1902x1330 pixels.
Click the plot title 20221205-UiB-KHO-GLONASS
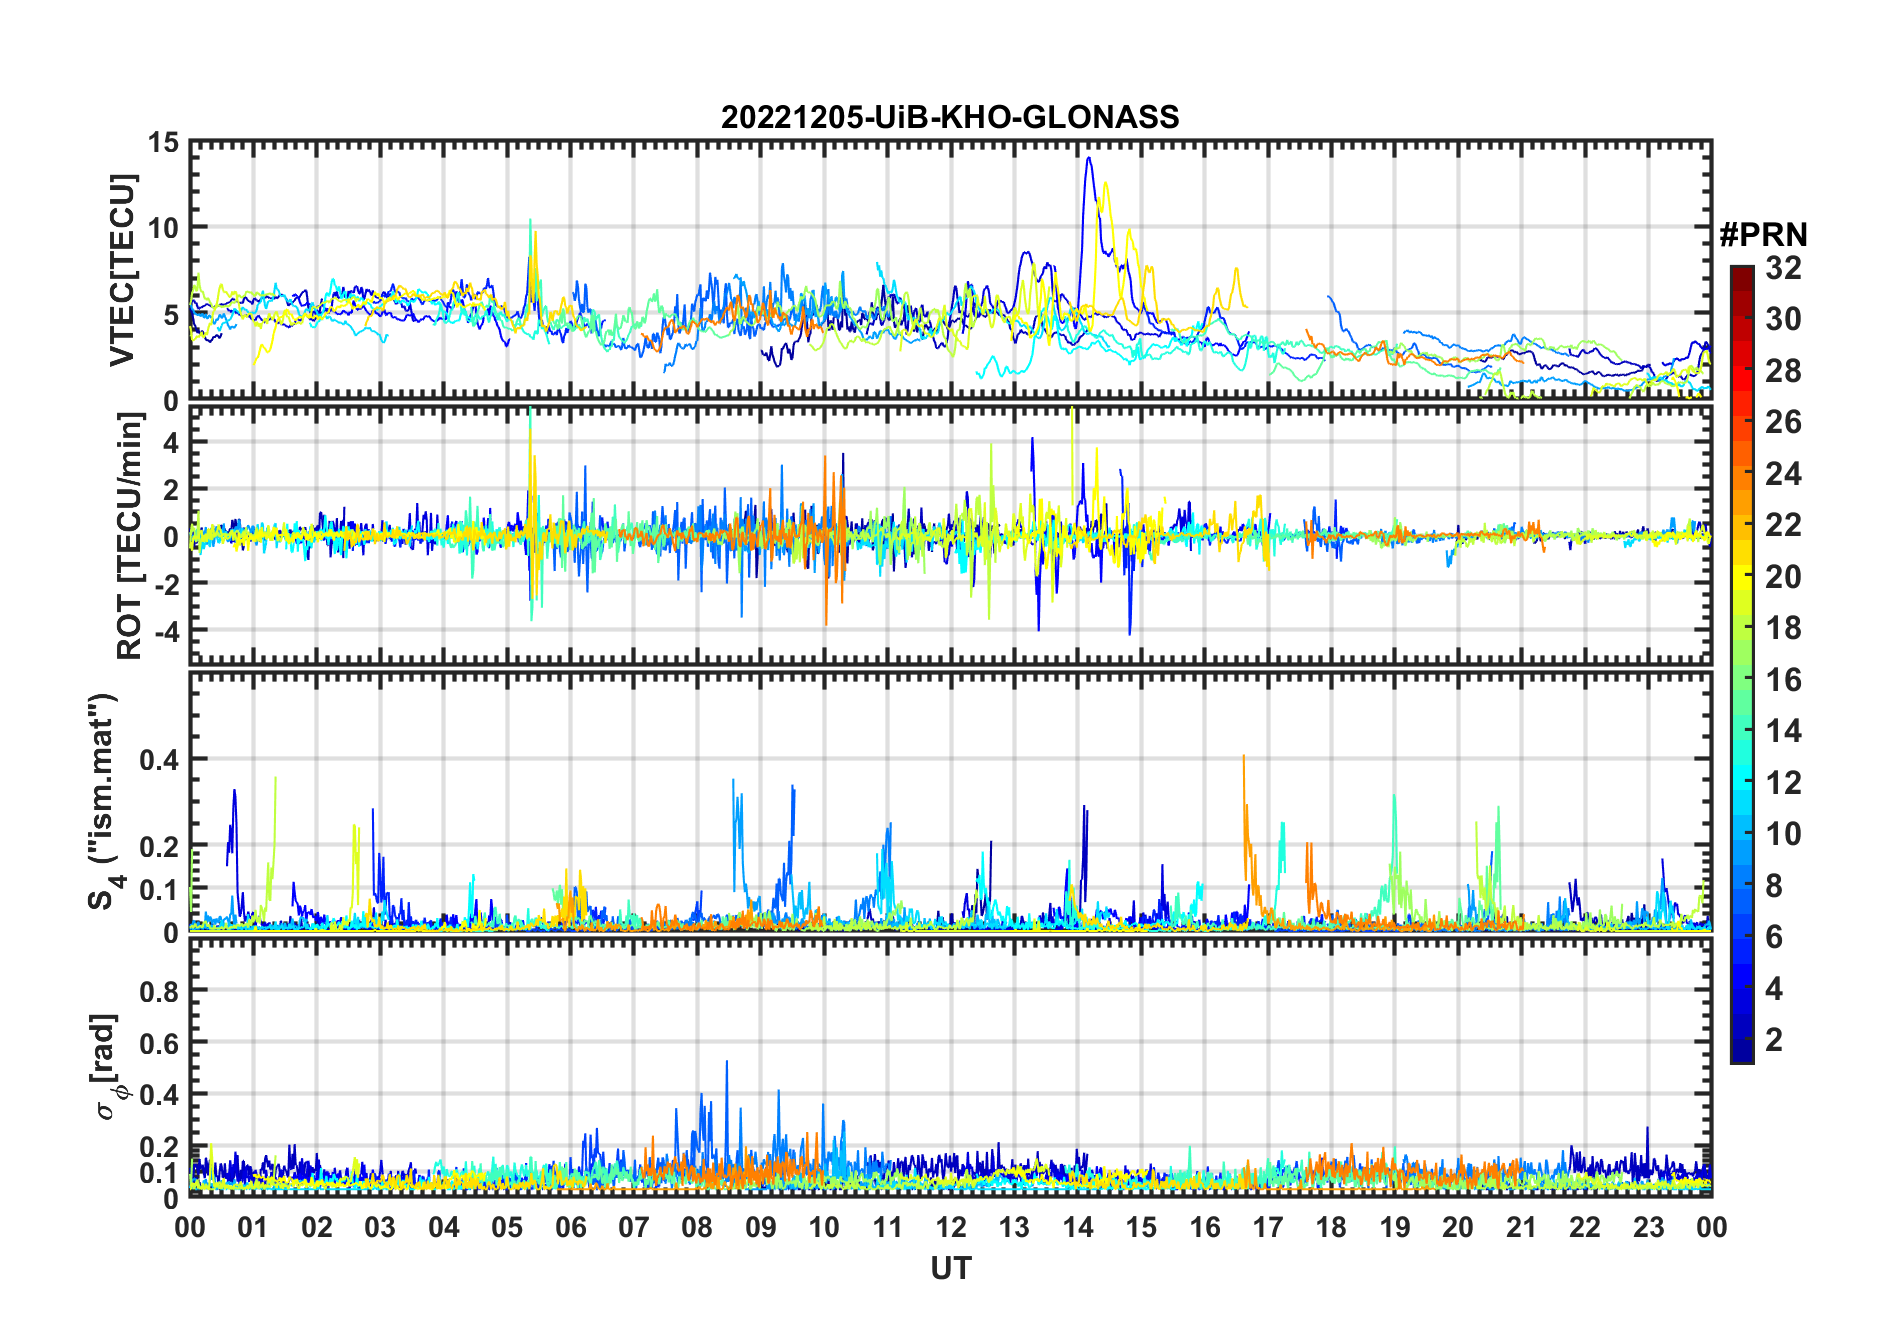(950, 117)
